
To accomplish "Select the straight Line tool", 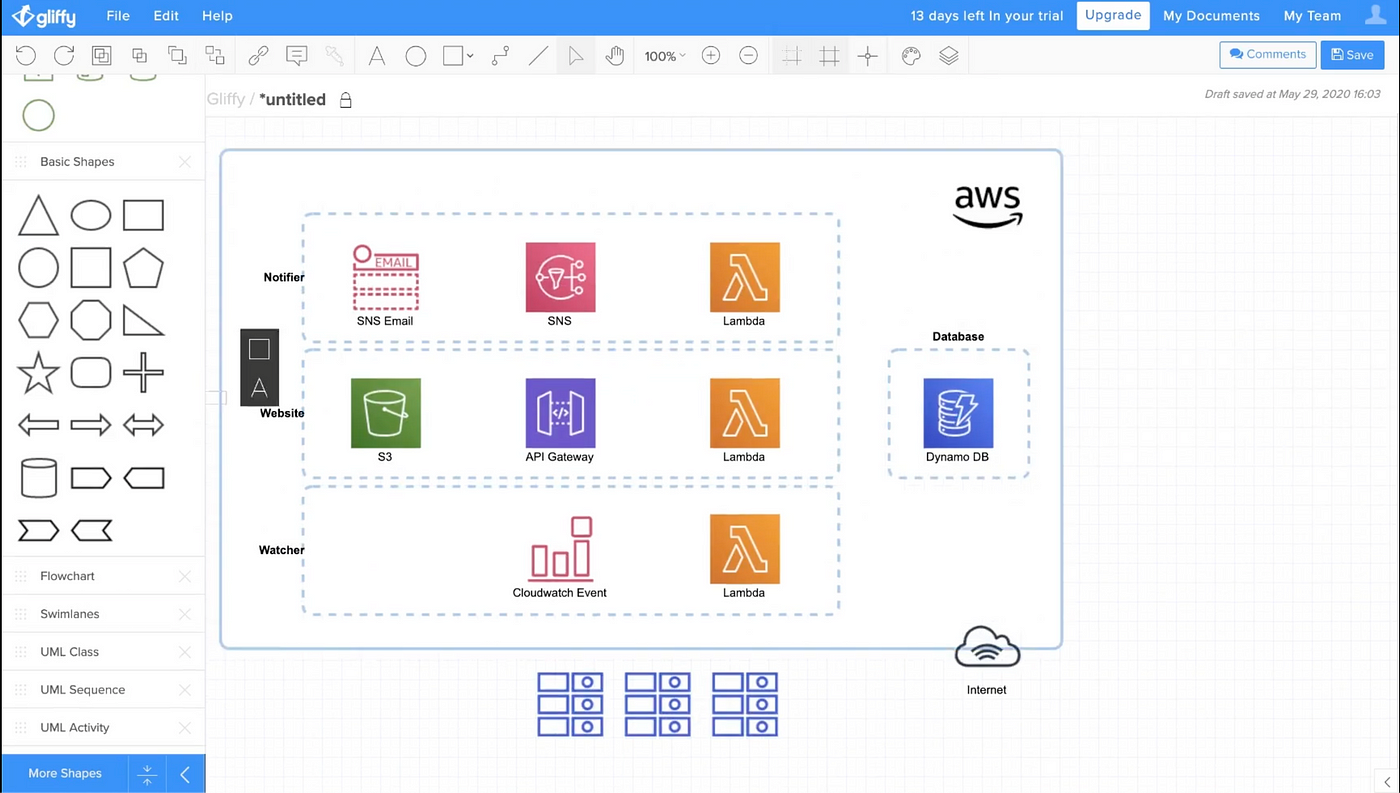I will tap(538, 56).
